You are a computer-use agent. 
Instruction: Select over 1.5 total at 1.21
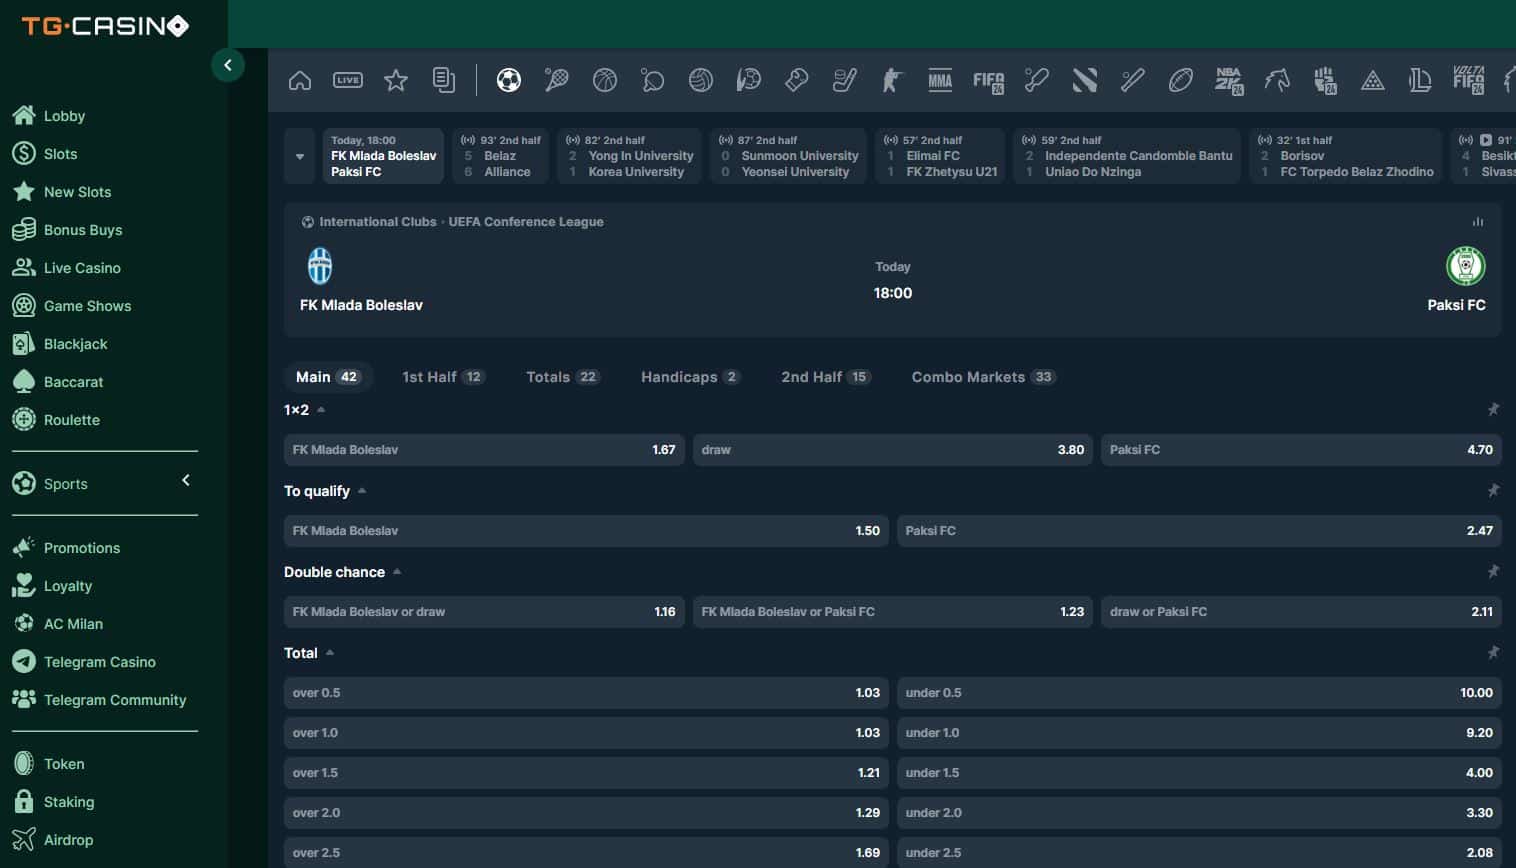pos(586,773)
